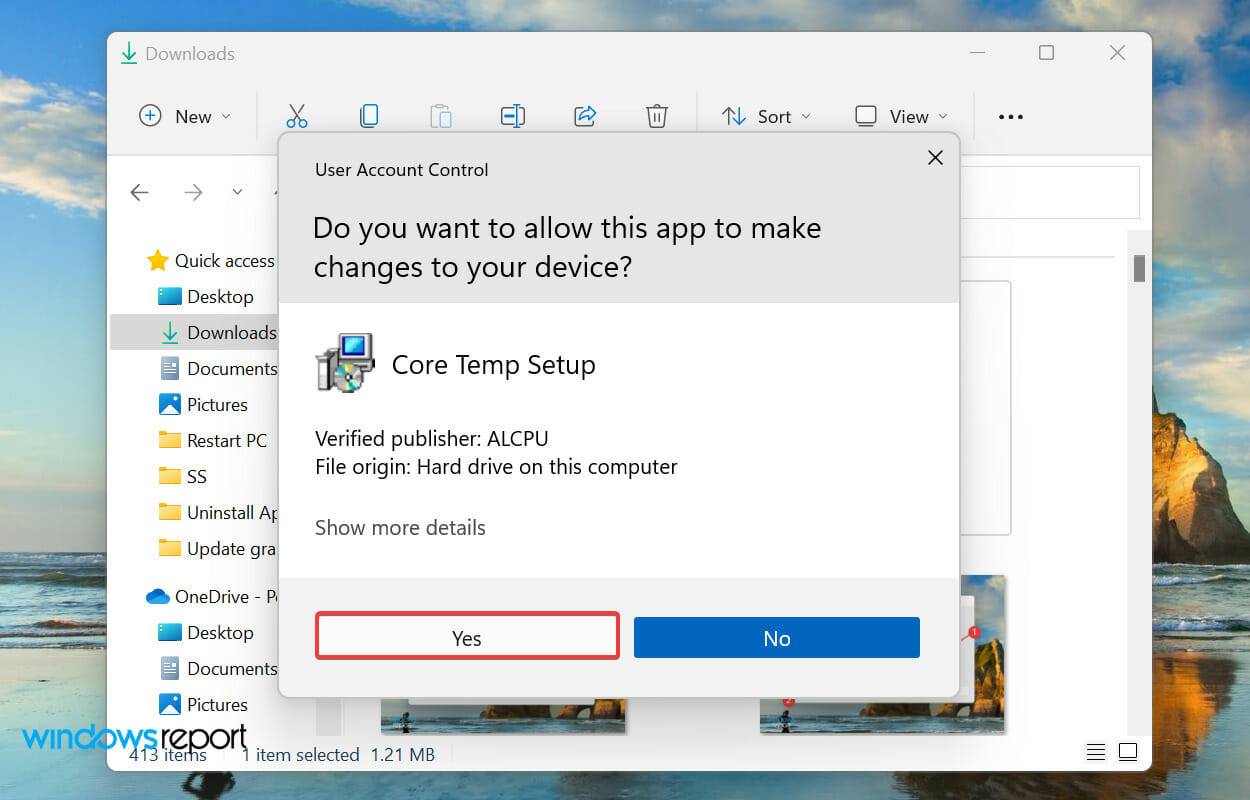
Task: Cut the selected file using the scissors icon
Action: tap(297, 116)
